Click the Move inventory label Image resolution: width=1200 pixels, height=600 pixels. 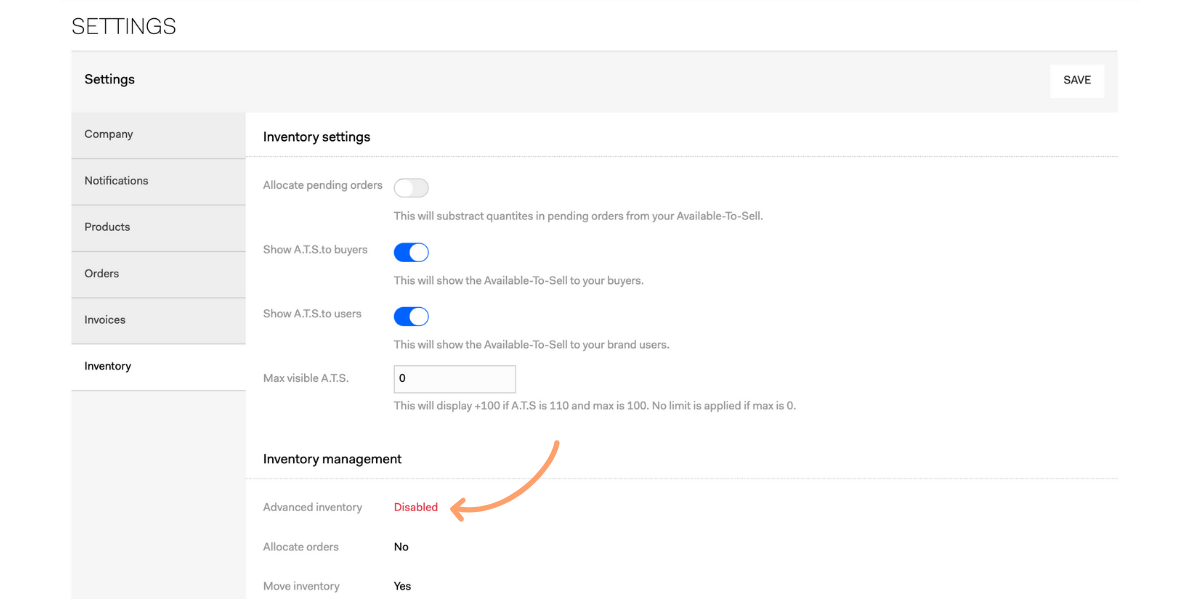point(301,586)
